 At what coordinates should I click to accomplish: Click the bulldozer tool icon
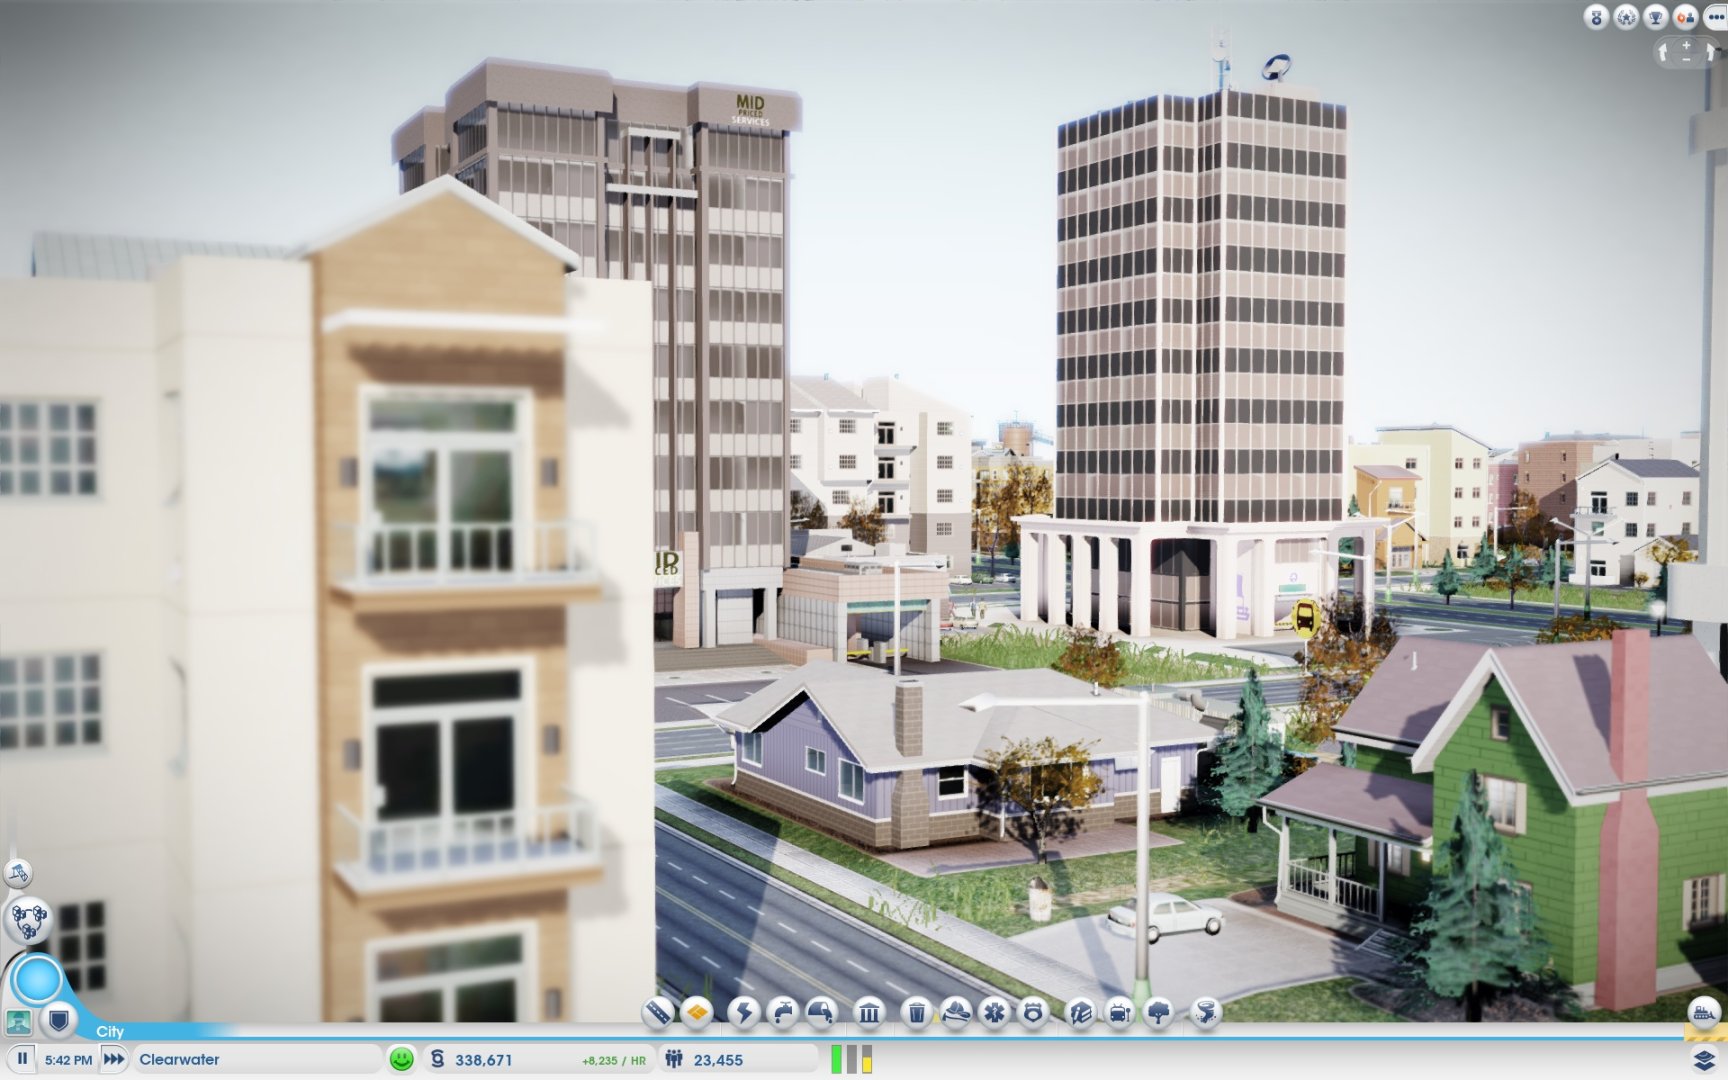point(1703,1012)
